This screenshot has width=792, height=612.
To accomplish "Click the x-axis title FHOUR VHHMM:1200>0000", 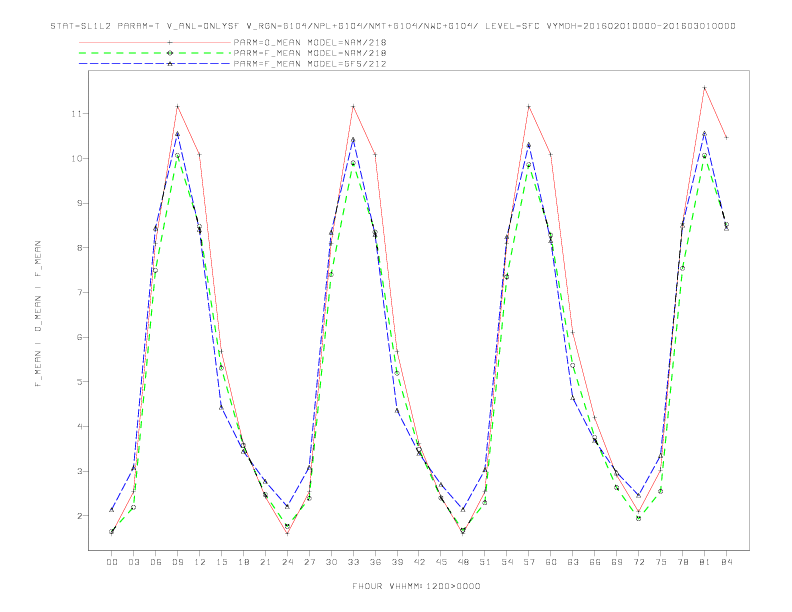I will click(416, 586).
